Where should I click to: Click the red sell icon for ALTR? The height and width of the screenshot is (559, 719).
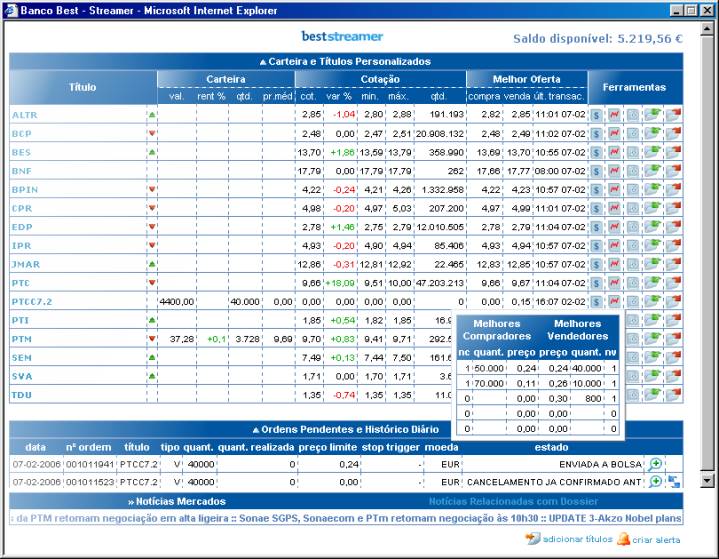point(673,115)
